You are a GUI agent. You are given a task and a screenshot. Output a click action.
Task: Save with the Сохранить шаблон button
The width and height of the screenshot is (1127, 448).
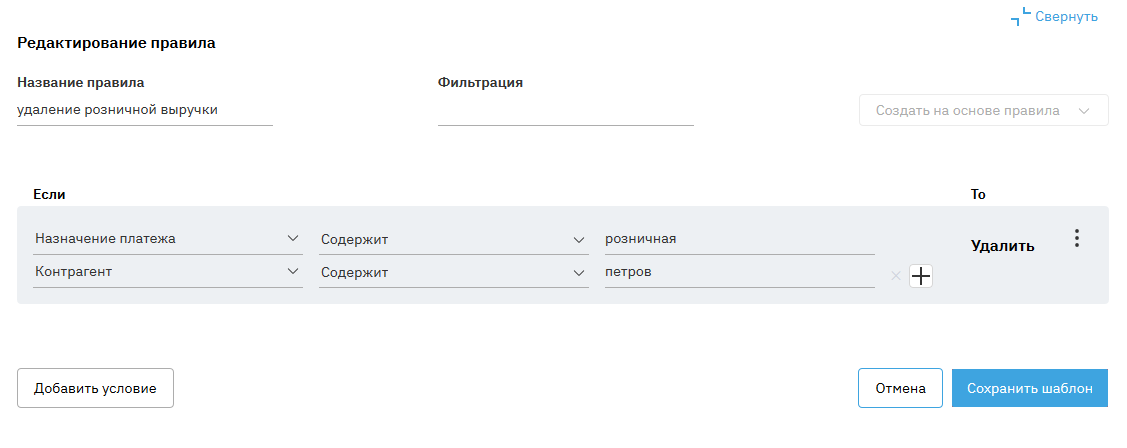pos(1030,388)
